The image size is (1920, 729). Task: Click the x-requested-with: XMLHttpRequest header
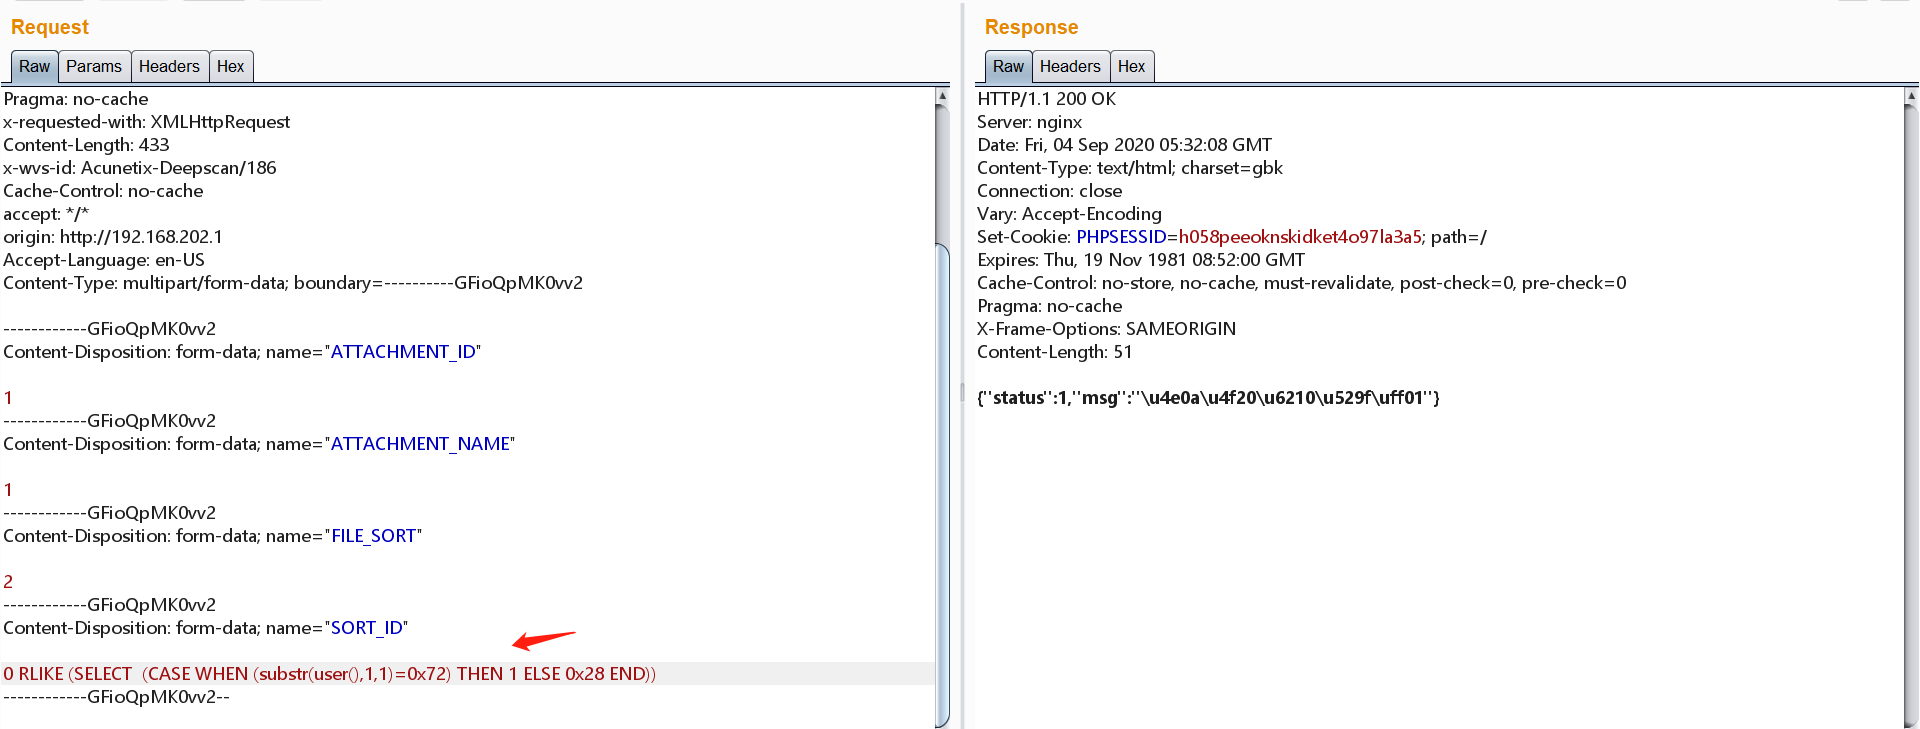(x=146, y=122)
